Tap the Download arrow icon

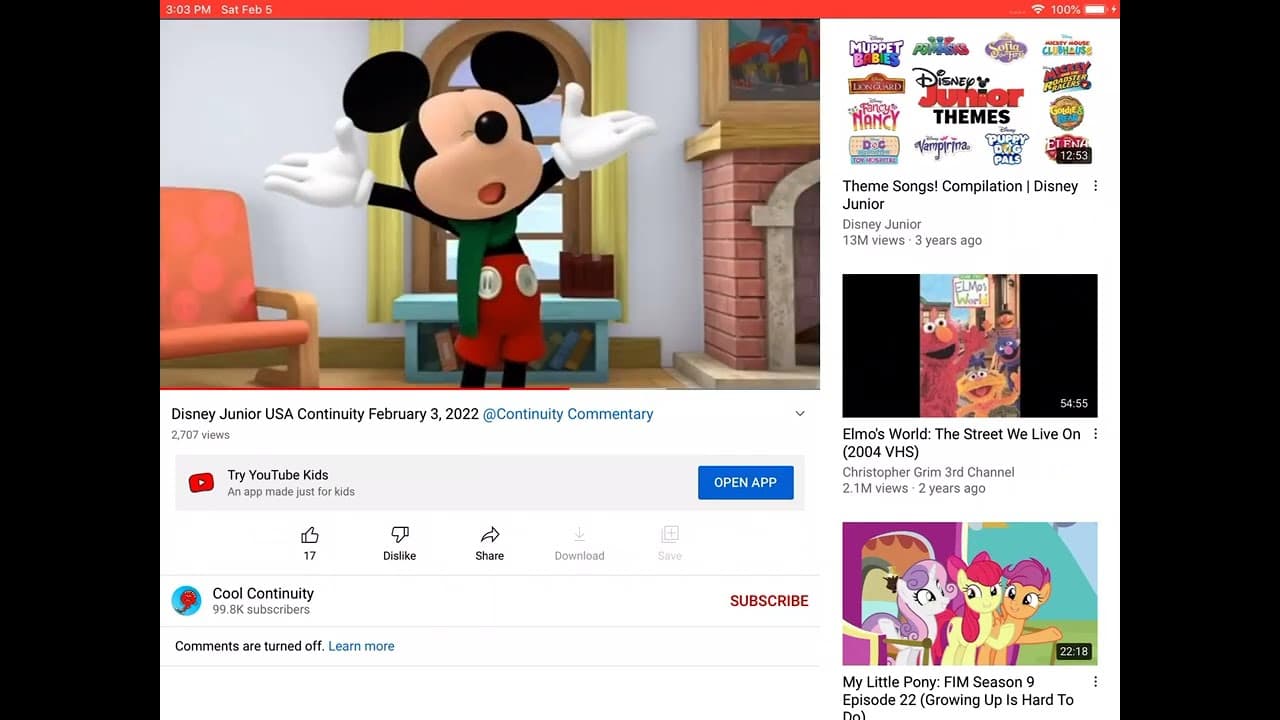(580, 535)
